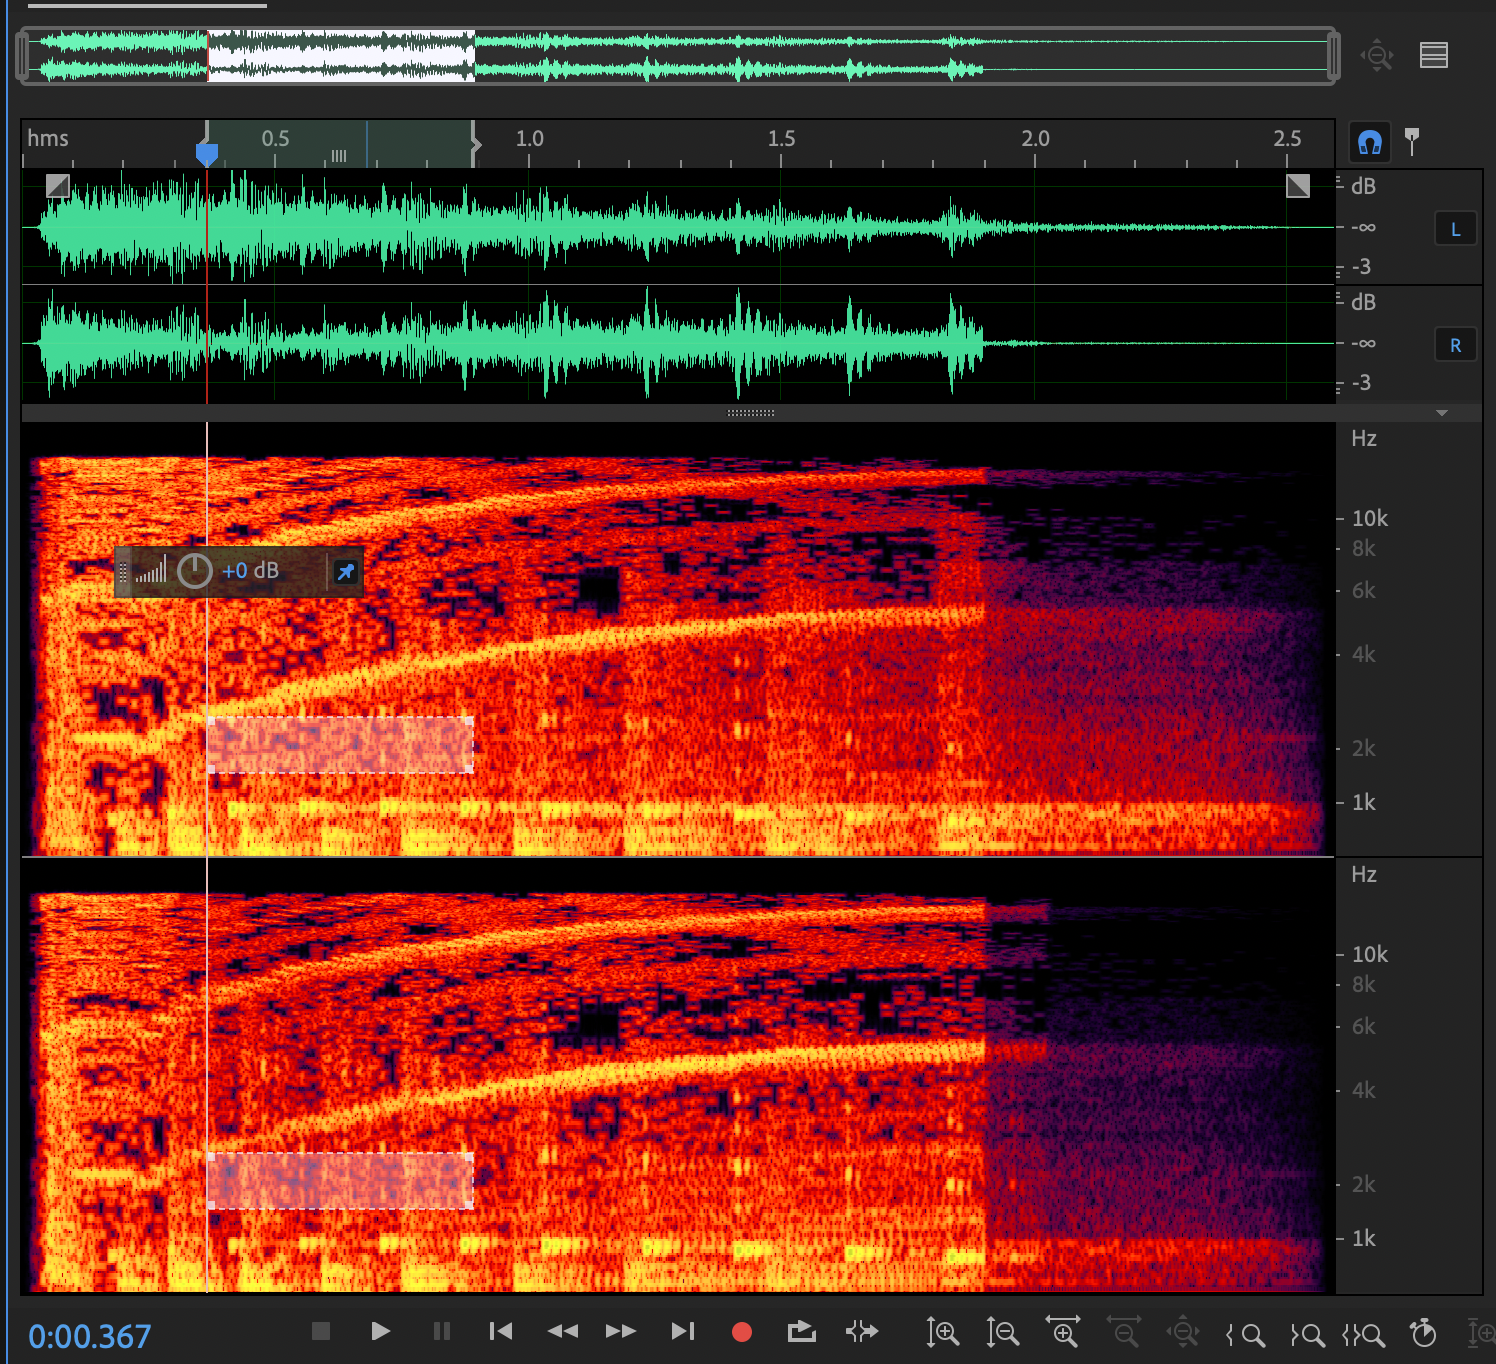Click the horizontal zoom in icon
The height and width of the screenshot is (1364, 1496).
pos(1063,1332)
